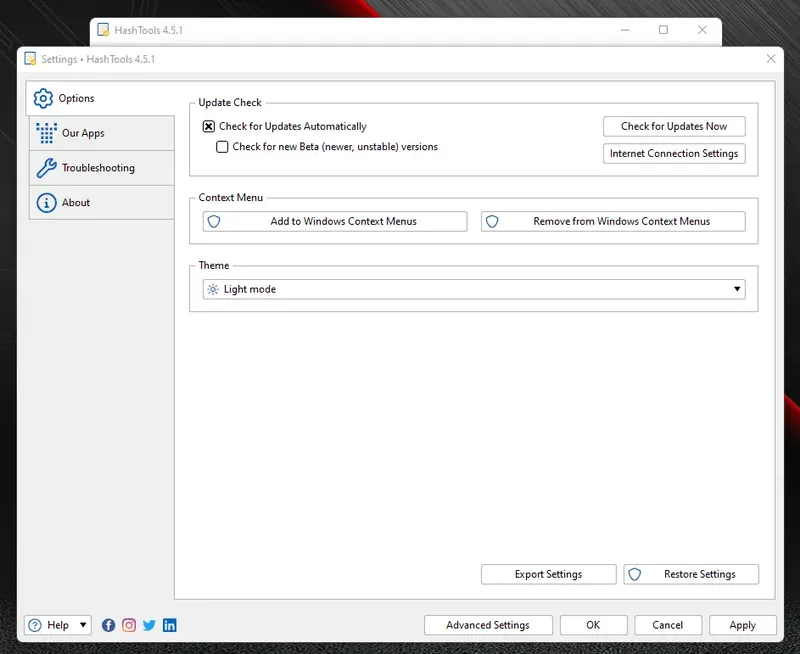
Task: Open the Light mode theme combo box
Action: (474, 289)
